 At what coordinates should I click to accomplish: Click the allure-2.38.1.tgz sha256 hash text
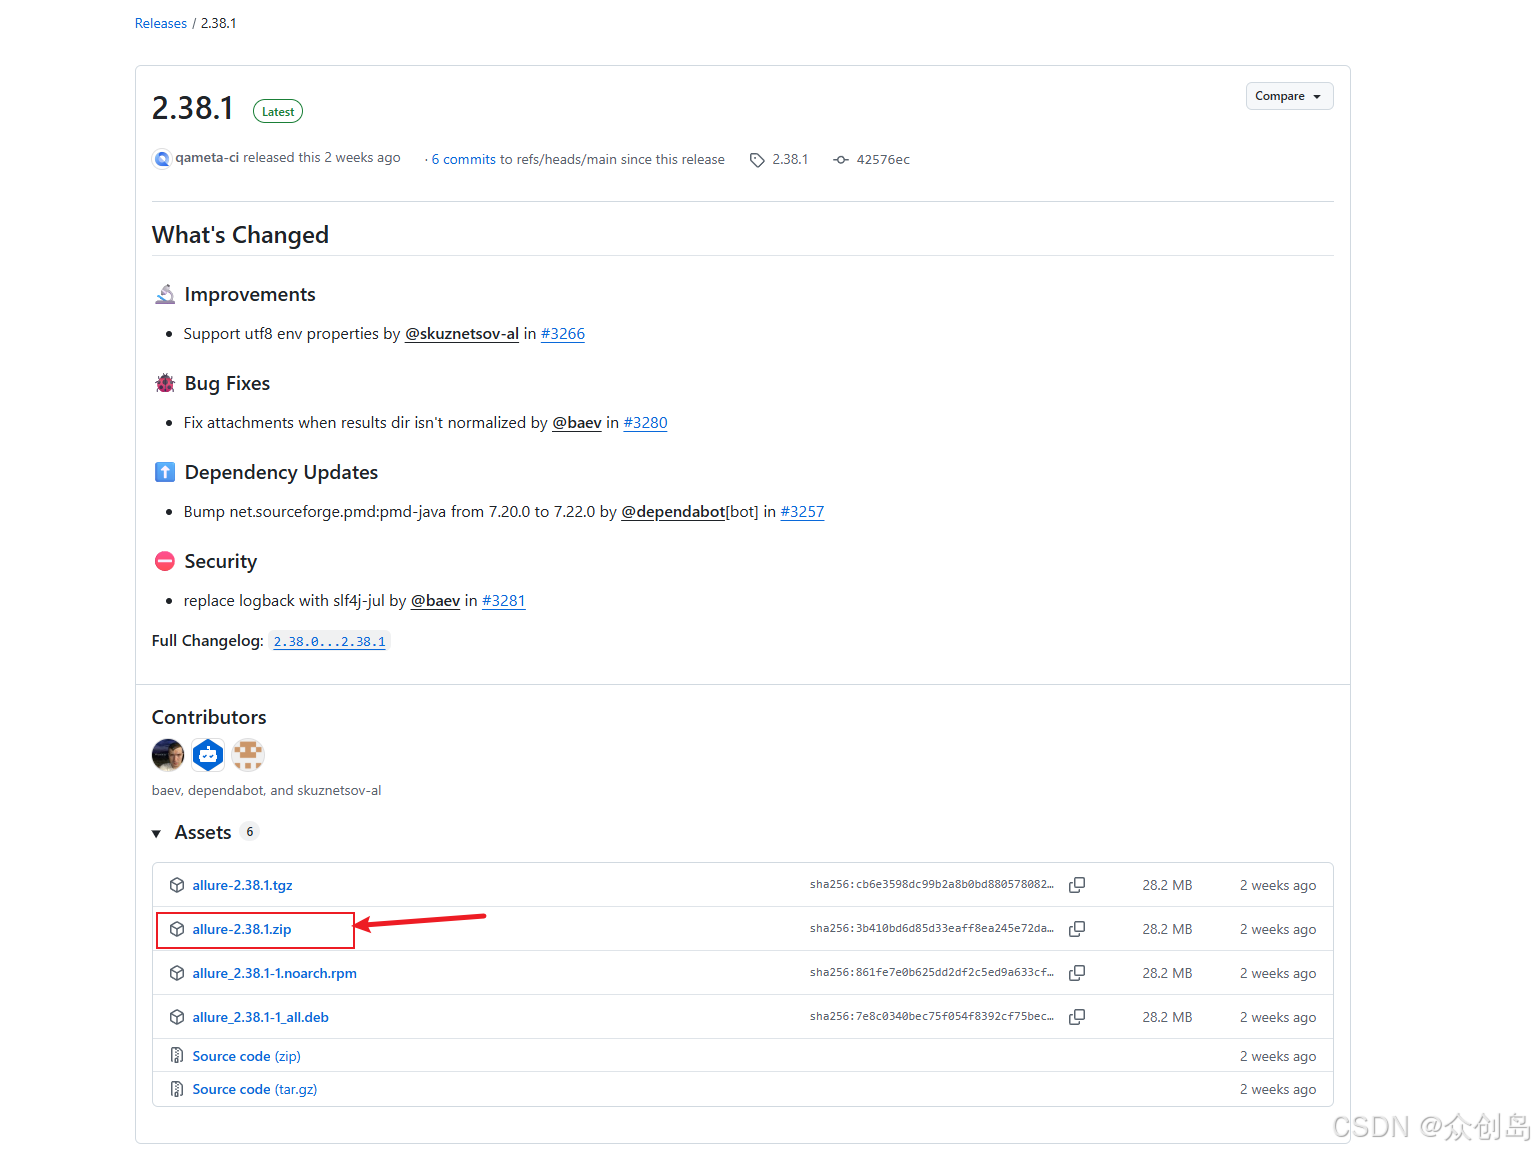click(932, 884)
